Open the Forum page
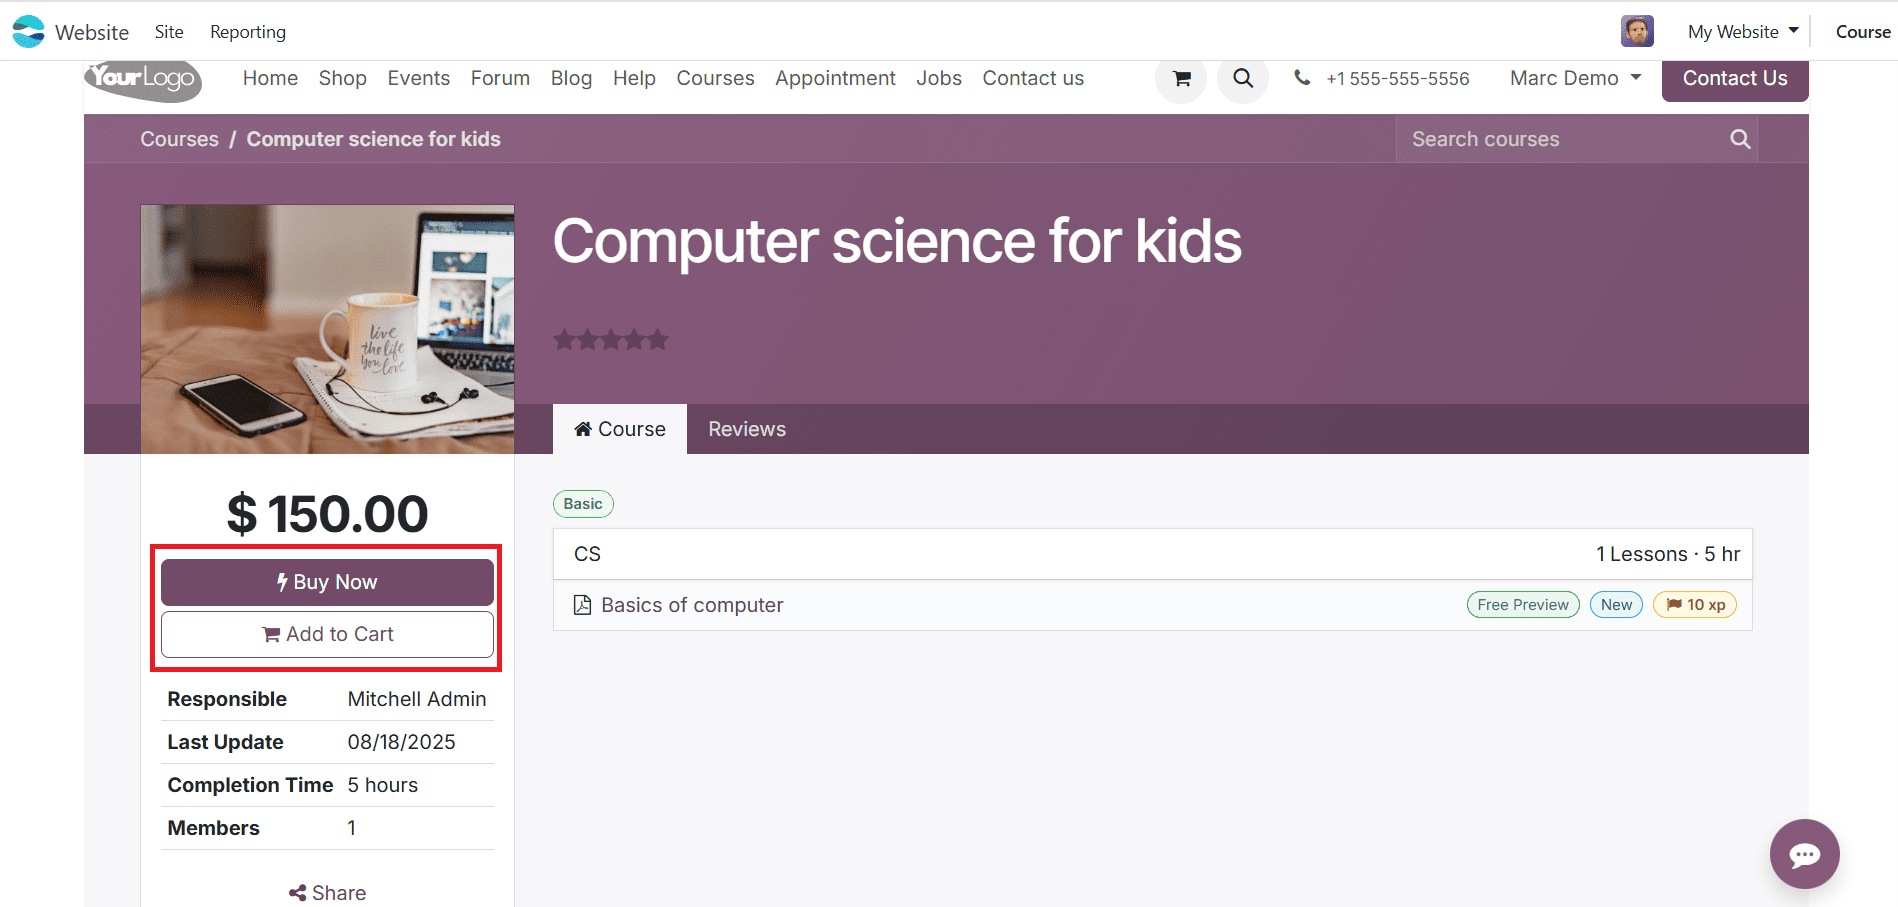 500,78
